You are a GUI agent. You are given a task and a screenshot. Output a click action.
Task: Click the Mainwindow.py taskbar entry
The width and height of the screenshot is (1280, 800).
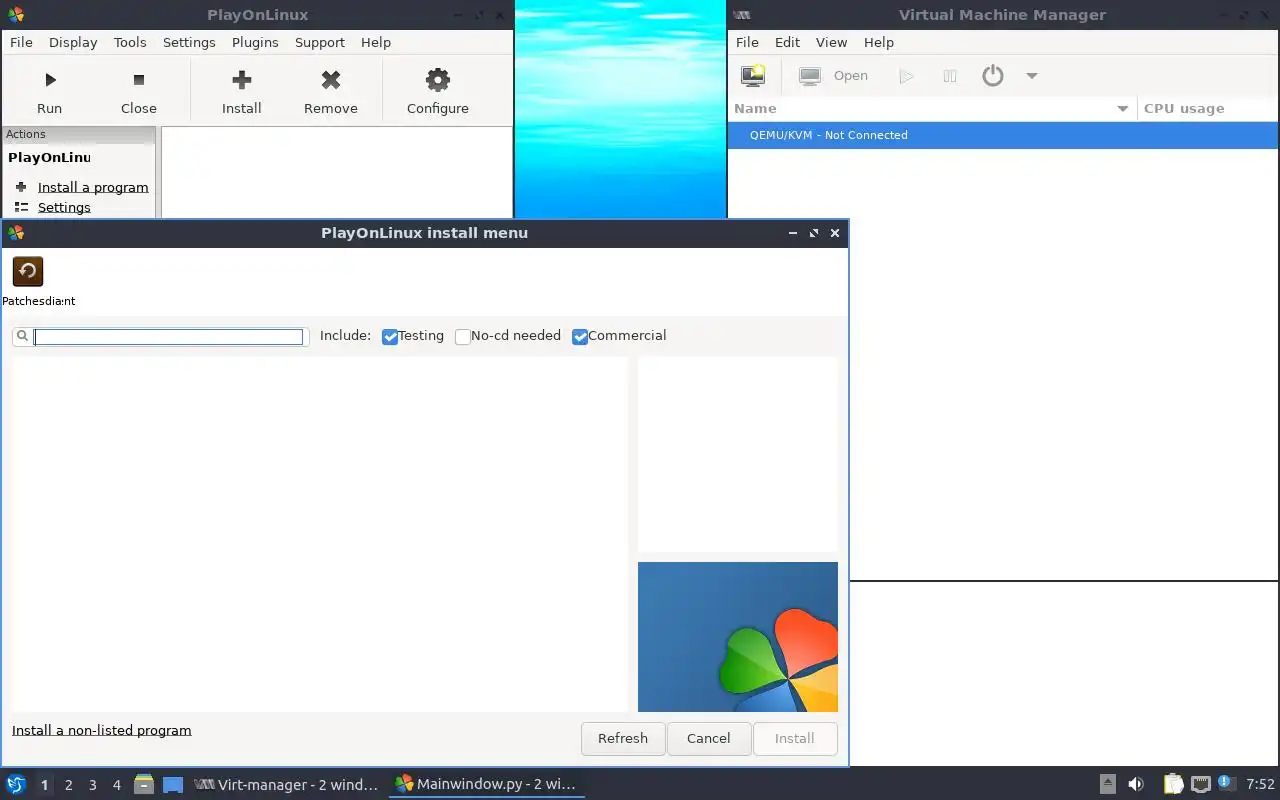(x=486, y=785)
